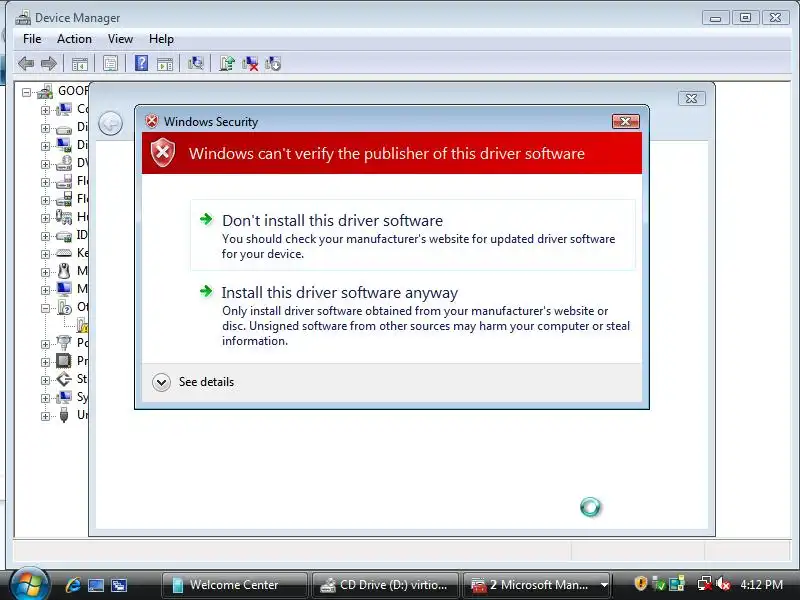Click the round back arrow in the driver wizard
The height and width of the screenshot is (600, 800).
click(x=110, y=123)
